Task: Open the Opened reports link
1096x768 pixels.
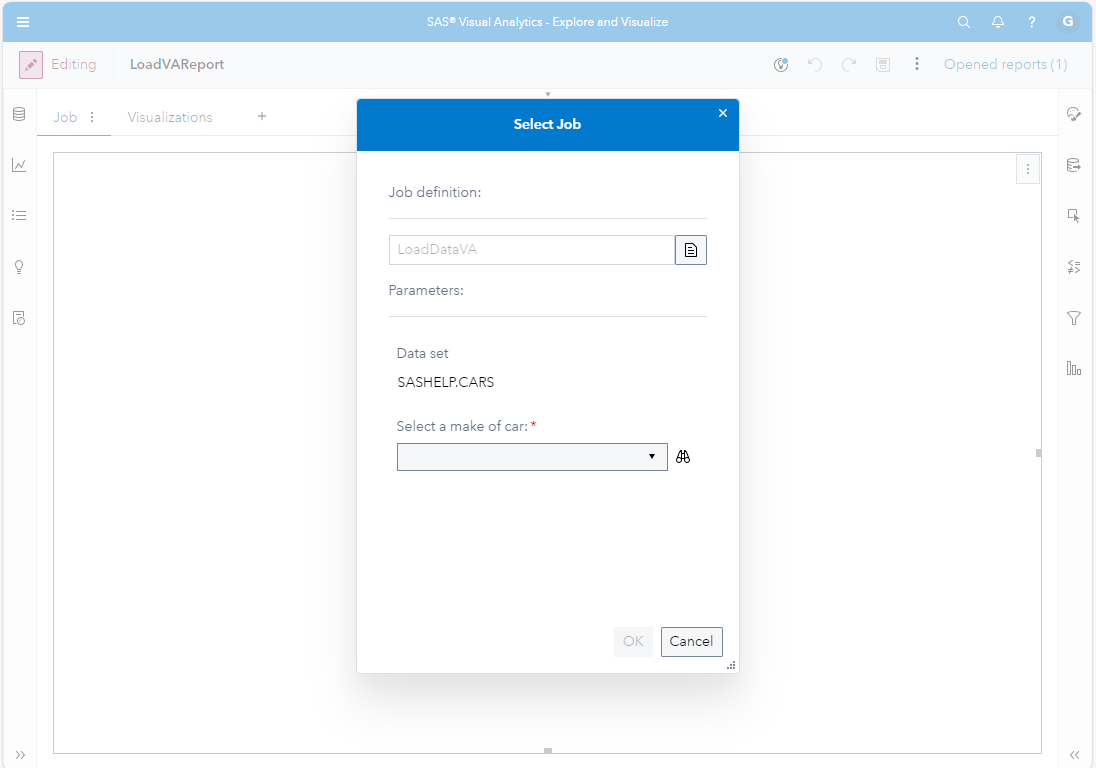Action: click(x=1005, y=63)
